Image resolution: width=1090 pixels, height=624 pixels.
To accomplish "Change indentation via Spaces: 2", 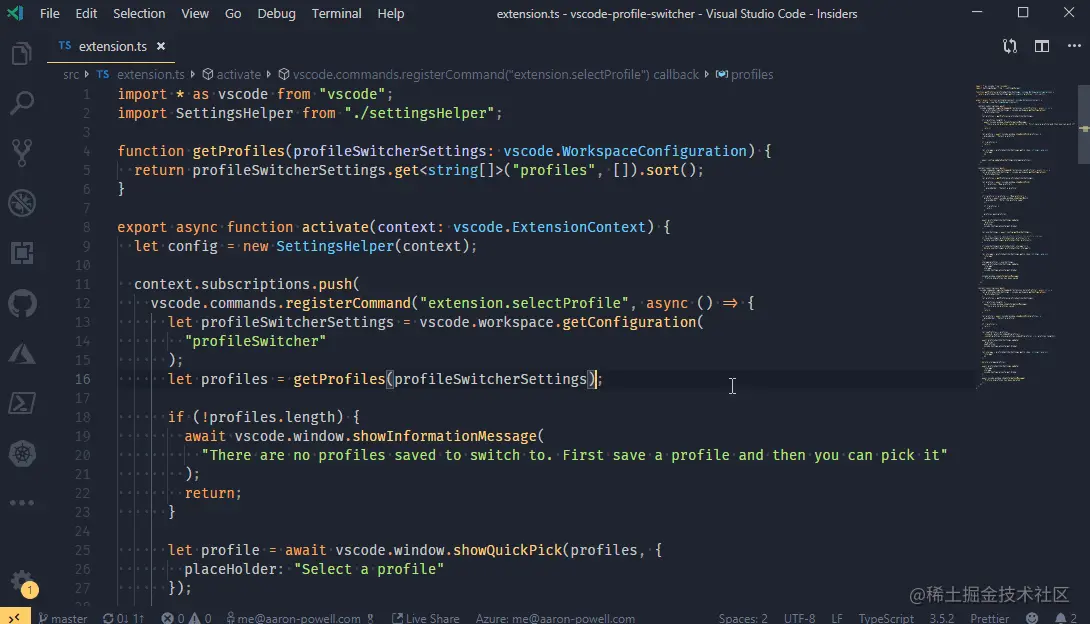I will click(742, 618).
